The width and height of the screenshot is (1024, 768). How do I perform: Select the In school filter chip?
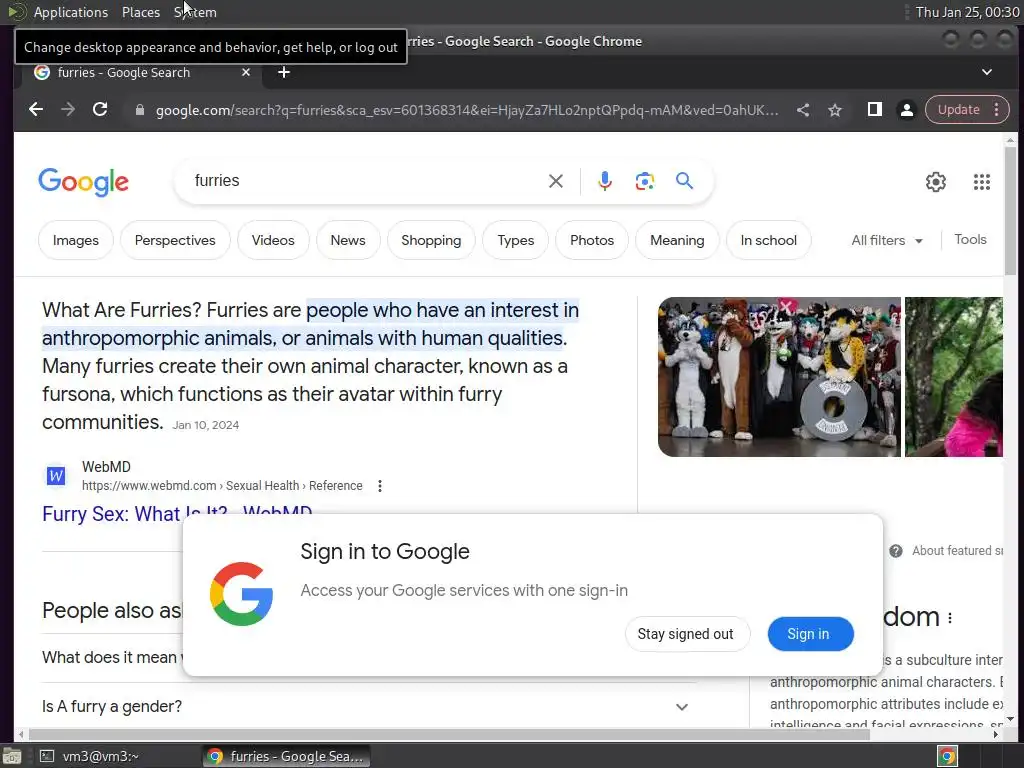coord(769,240)
